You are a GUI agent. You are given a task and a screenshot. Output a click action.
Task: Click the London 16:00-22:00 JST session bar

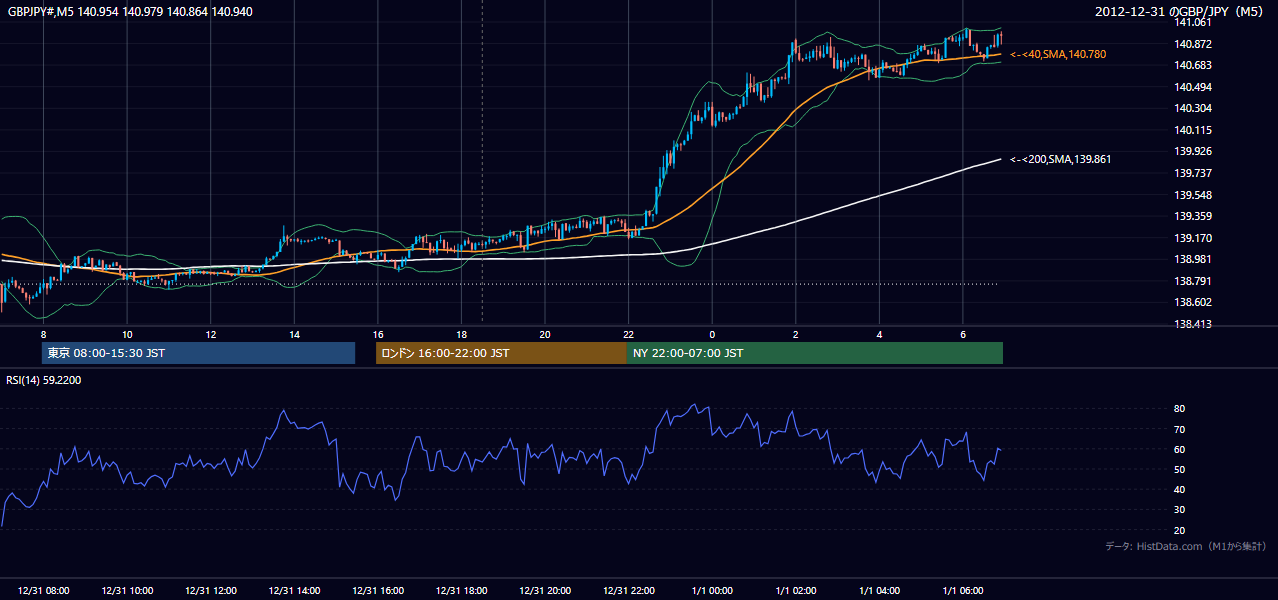[x=501, y=353]
